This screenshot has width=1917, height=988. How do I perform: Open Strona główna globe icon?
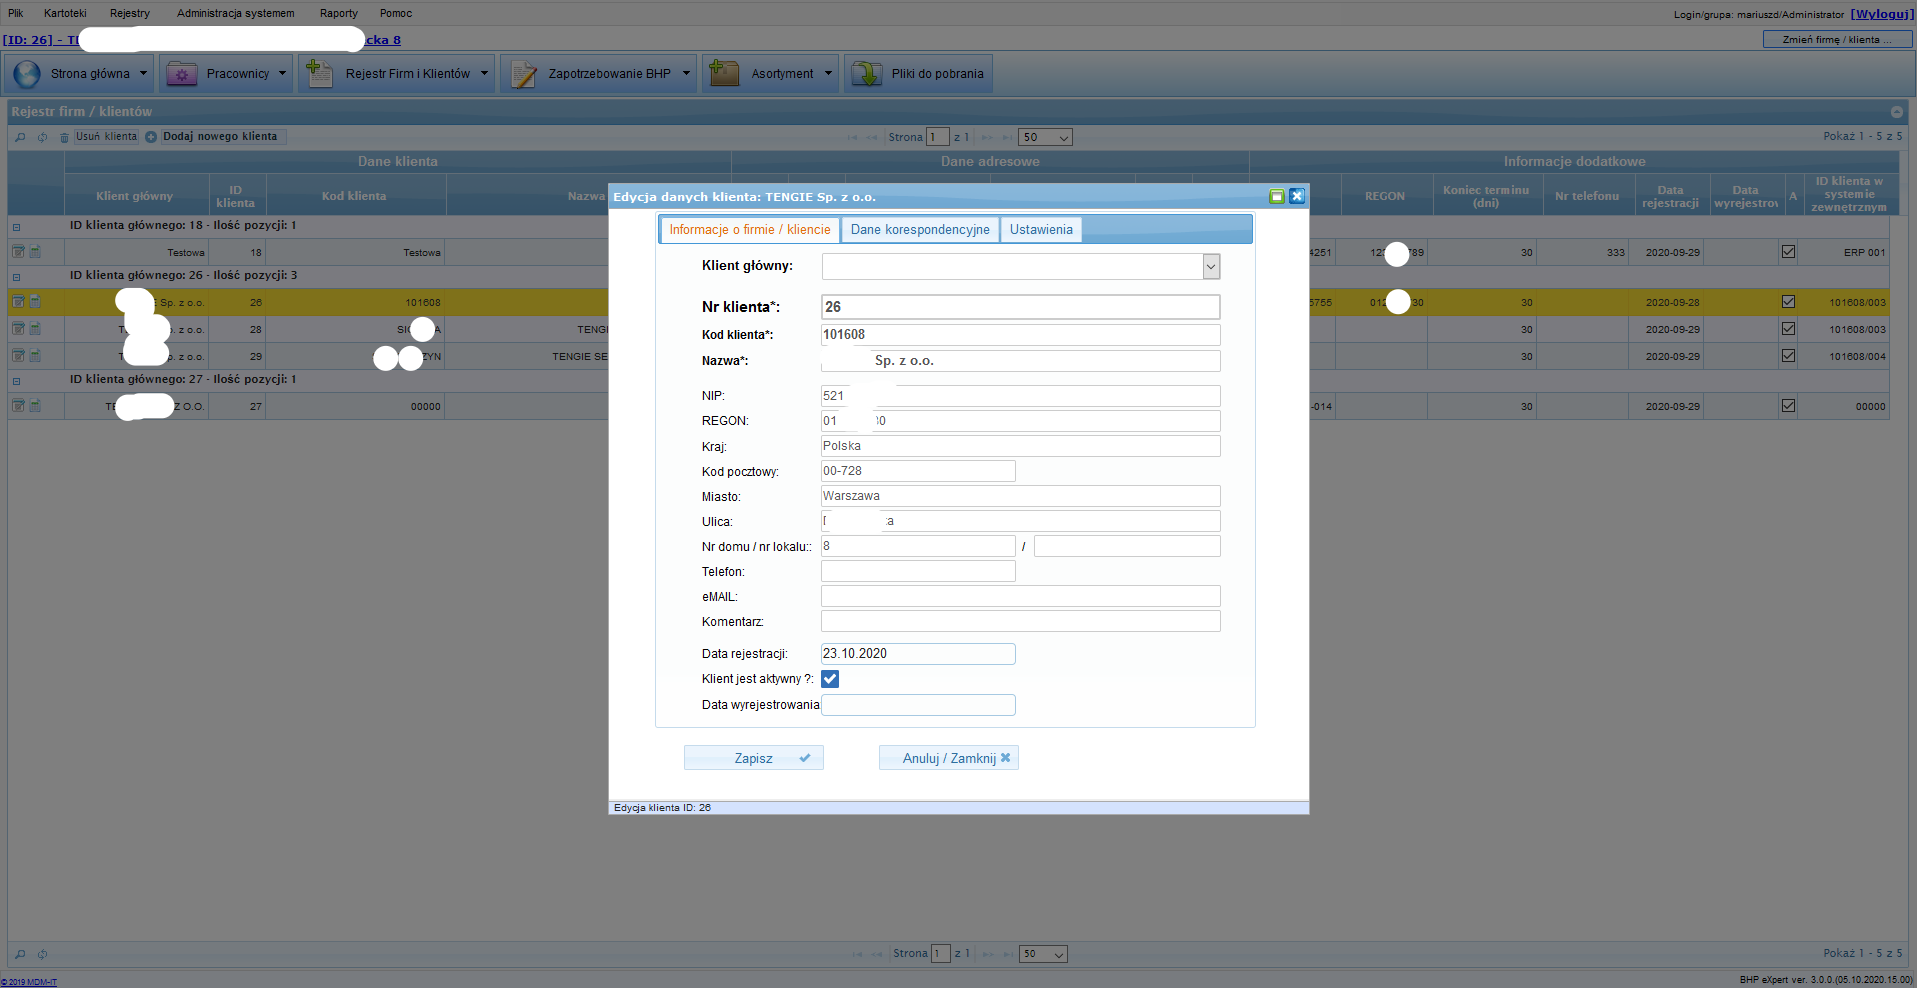27,74
